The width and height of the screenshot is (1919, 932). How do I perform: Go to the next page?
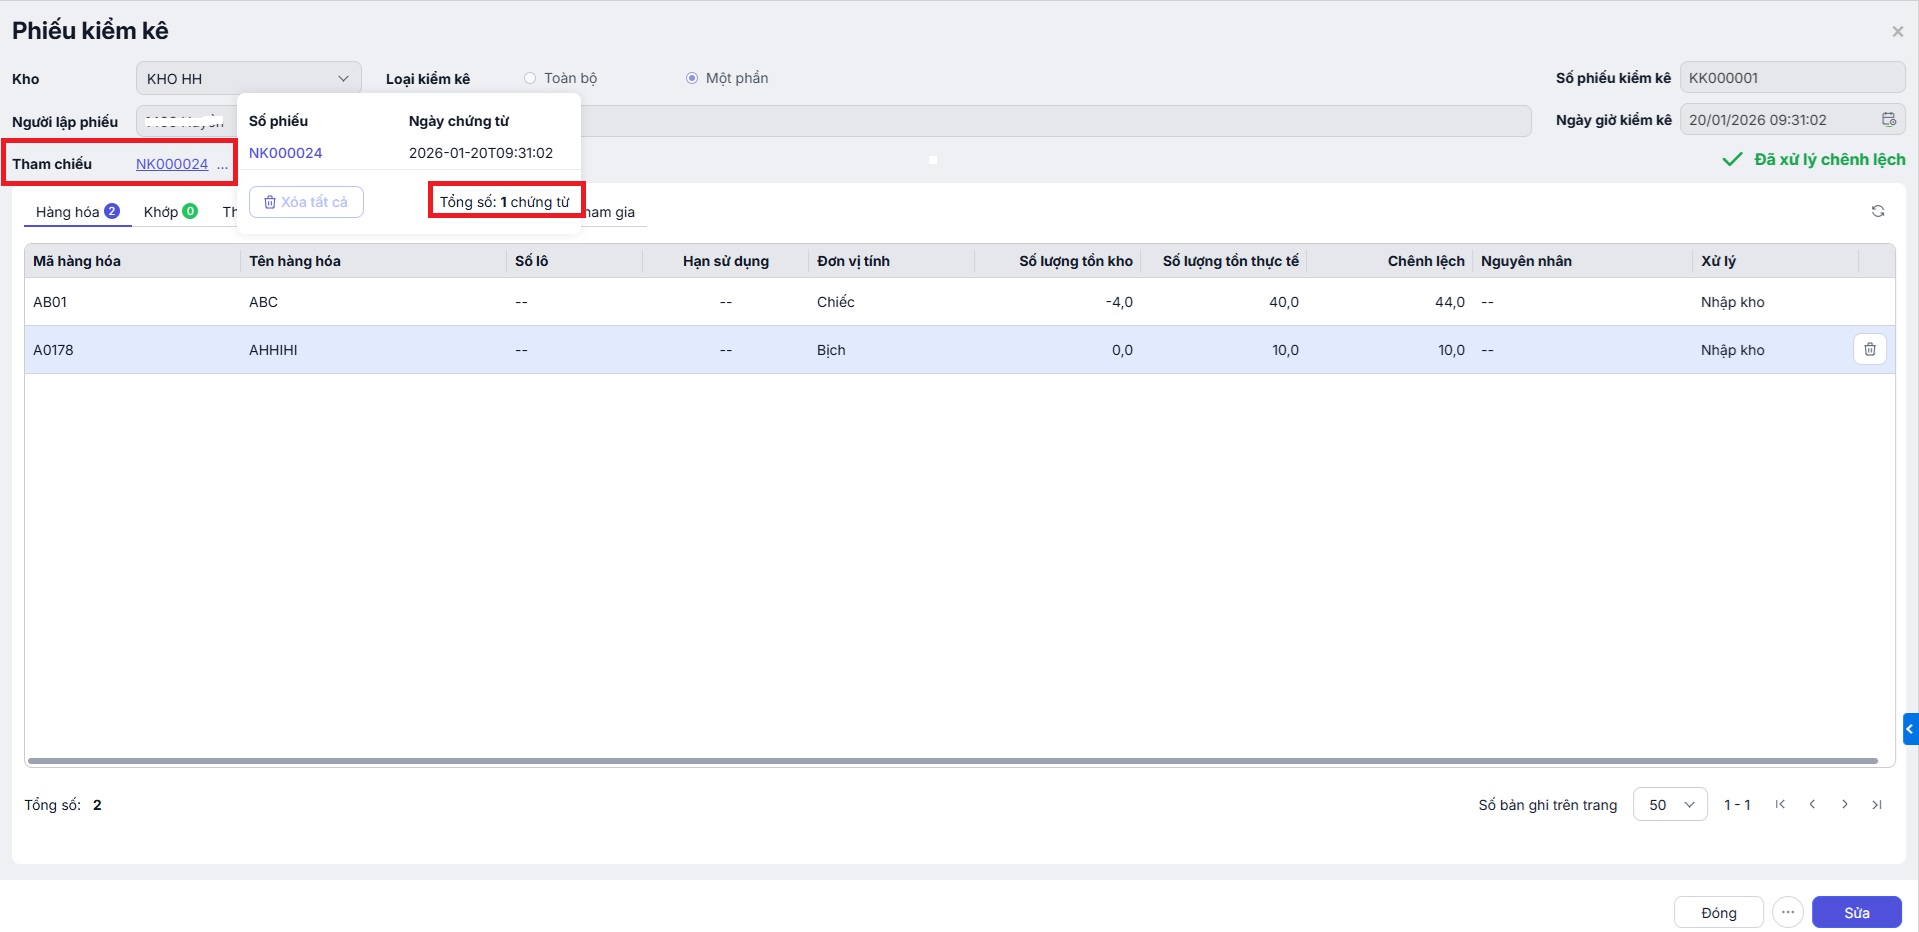click(1844, 805)
